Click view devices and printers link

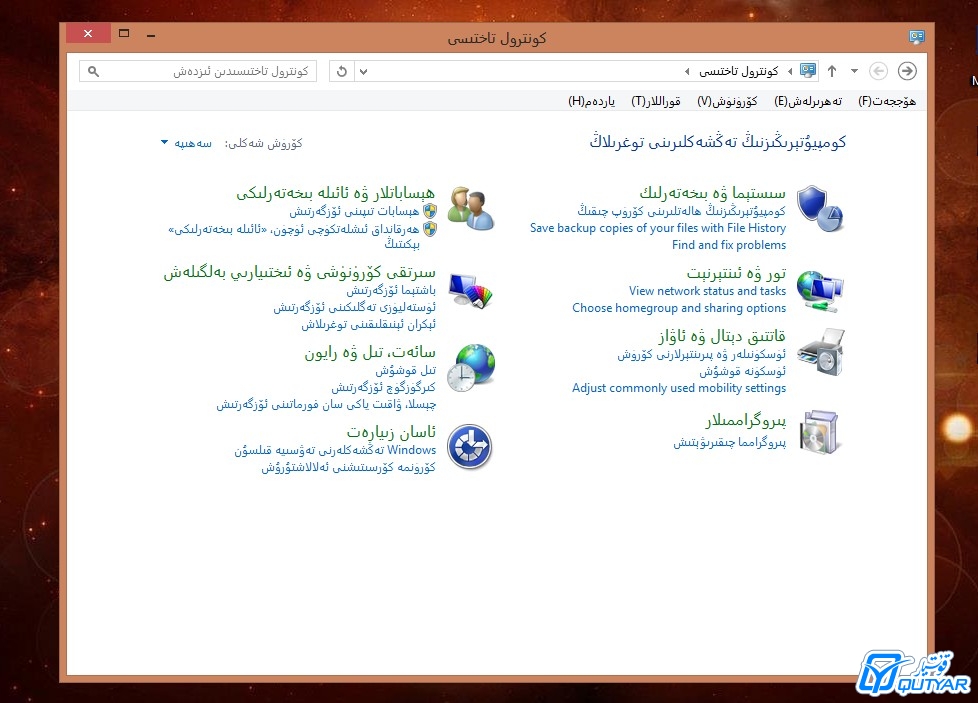pyautogui.click(x=702, y=354)
